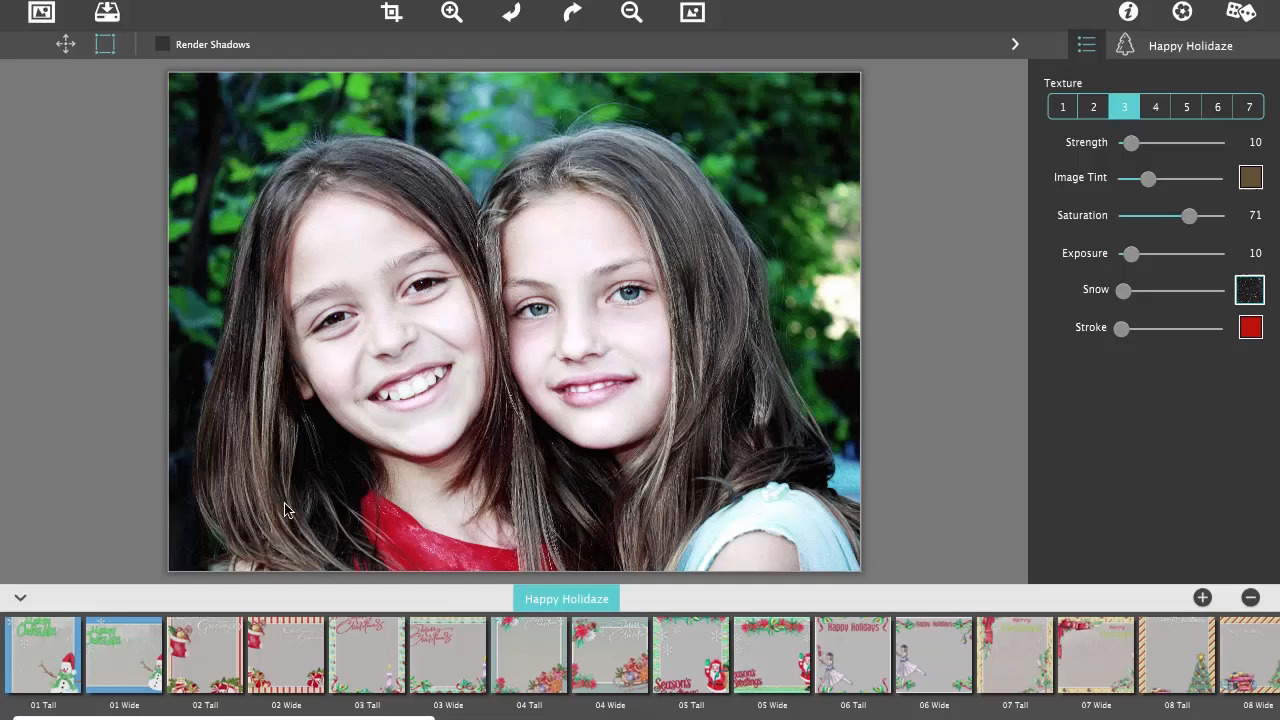1280x720 pixels.
Task: Select texture 5
Action: pos(1187,107)
